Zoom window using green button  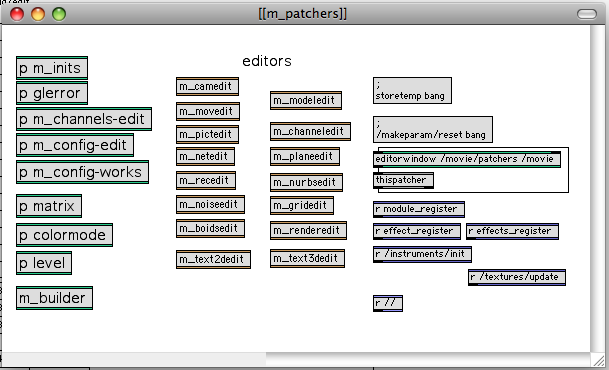(x=59, y=14)
